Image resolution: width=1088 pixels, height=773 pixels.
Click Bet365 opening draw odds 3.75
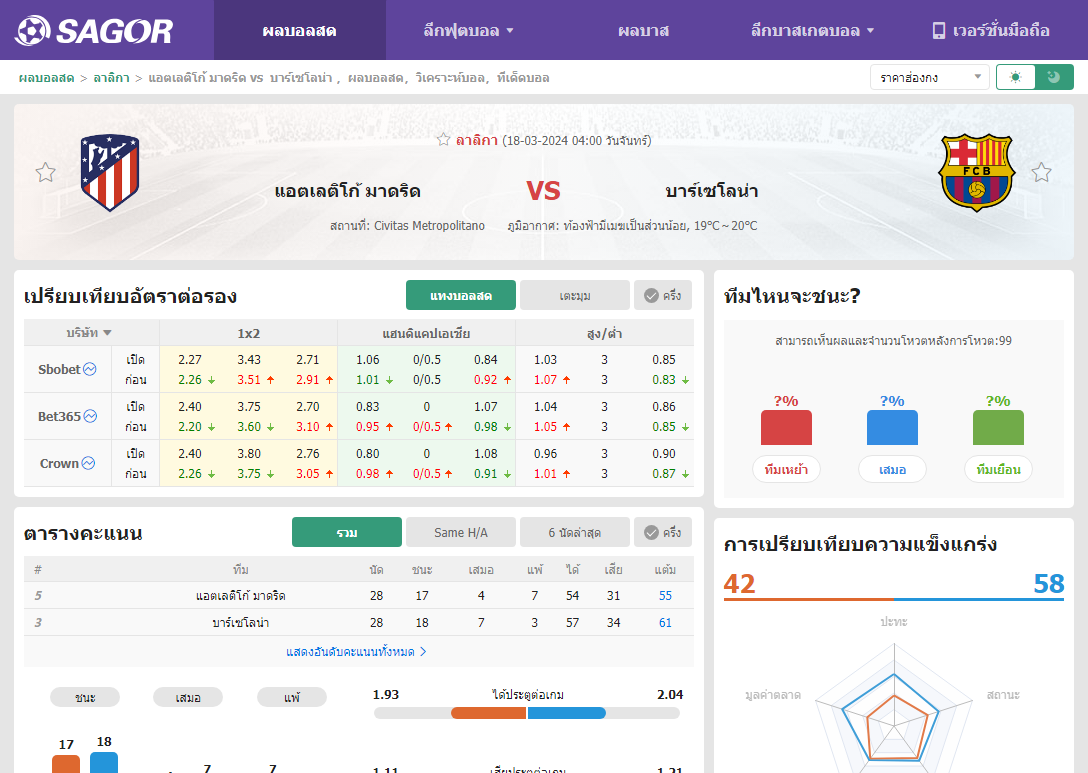tap(249, 407)
